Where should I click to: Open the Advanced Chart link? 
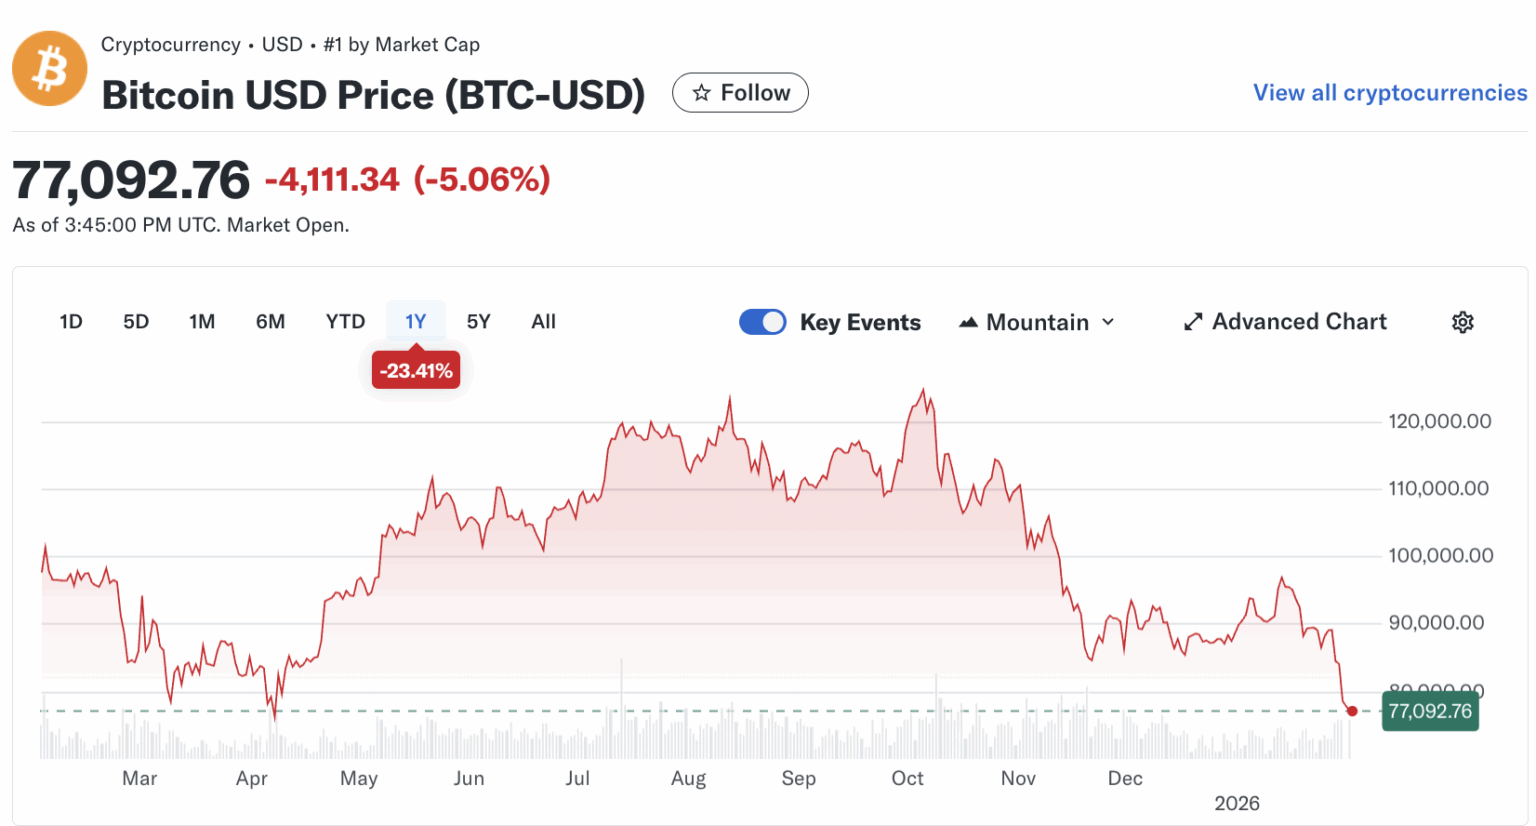click(1299, 322)
